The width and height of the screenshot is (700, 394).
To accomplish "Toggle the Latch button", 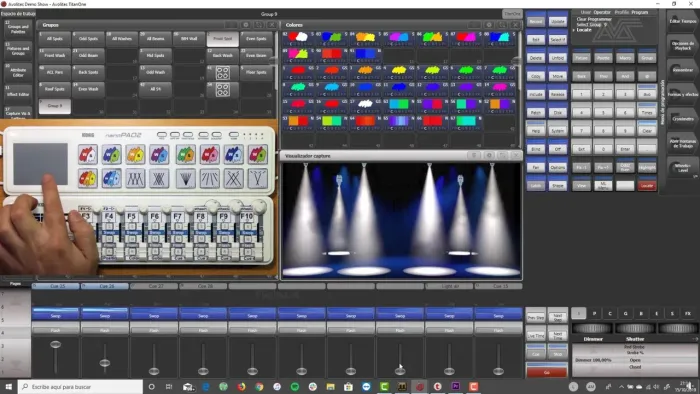I will tap(536, 186).
